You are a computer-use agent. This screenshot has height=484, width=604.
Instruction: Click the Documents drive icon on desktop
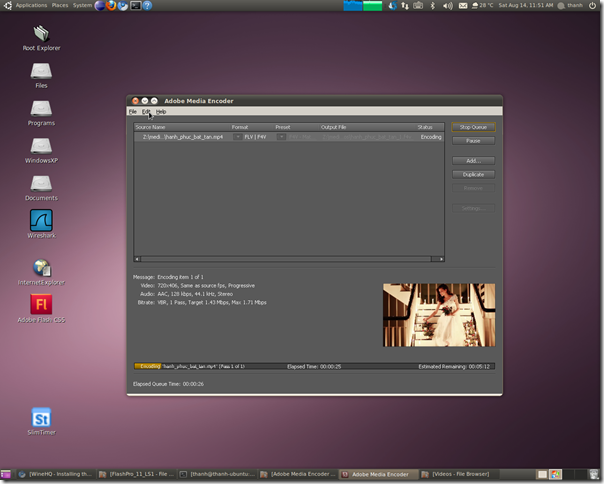(41, 184)
